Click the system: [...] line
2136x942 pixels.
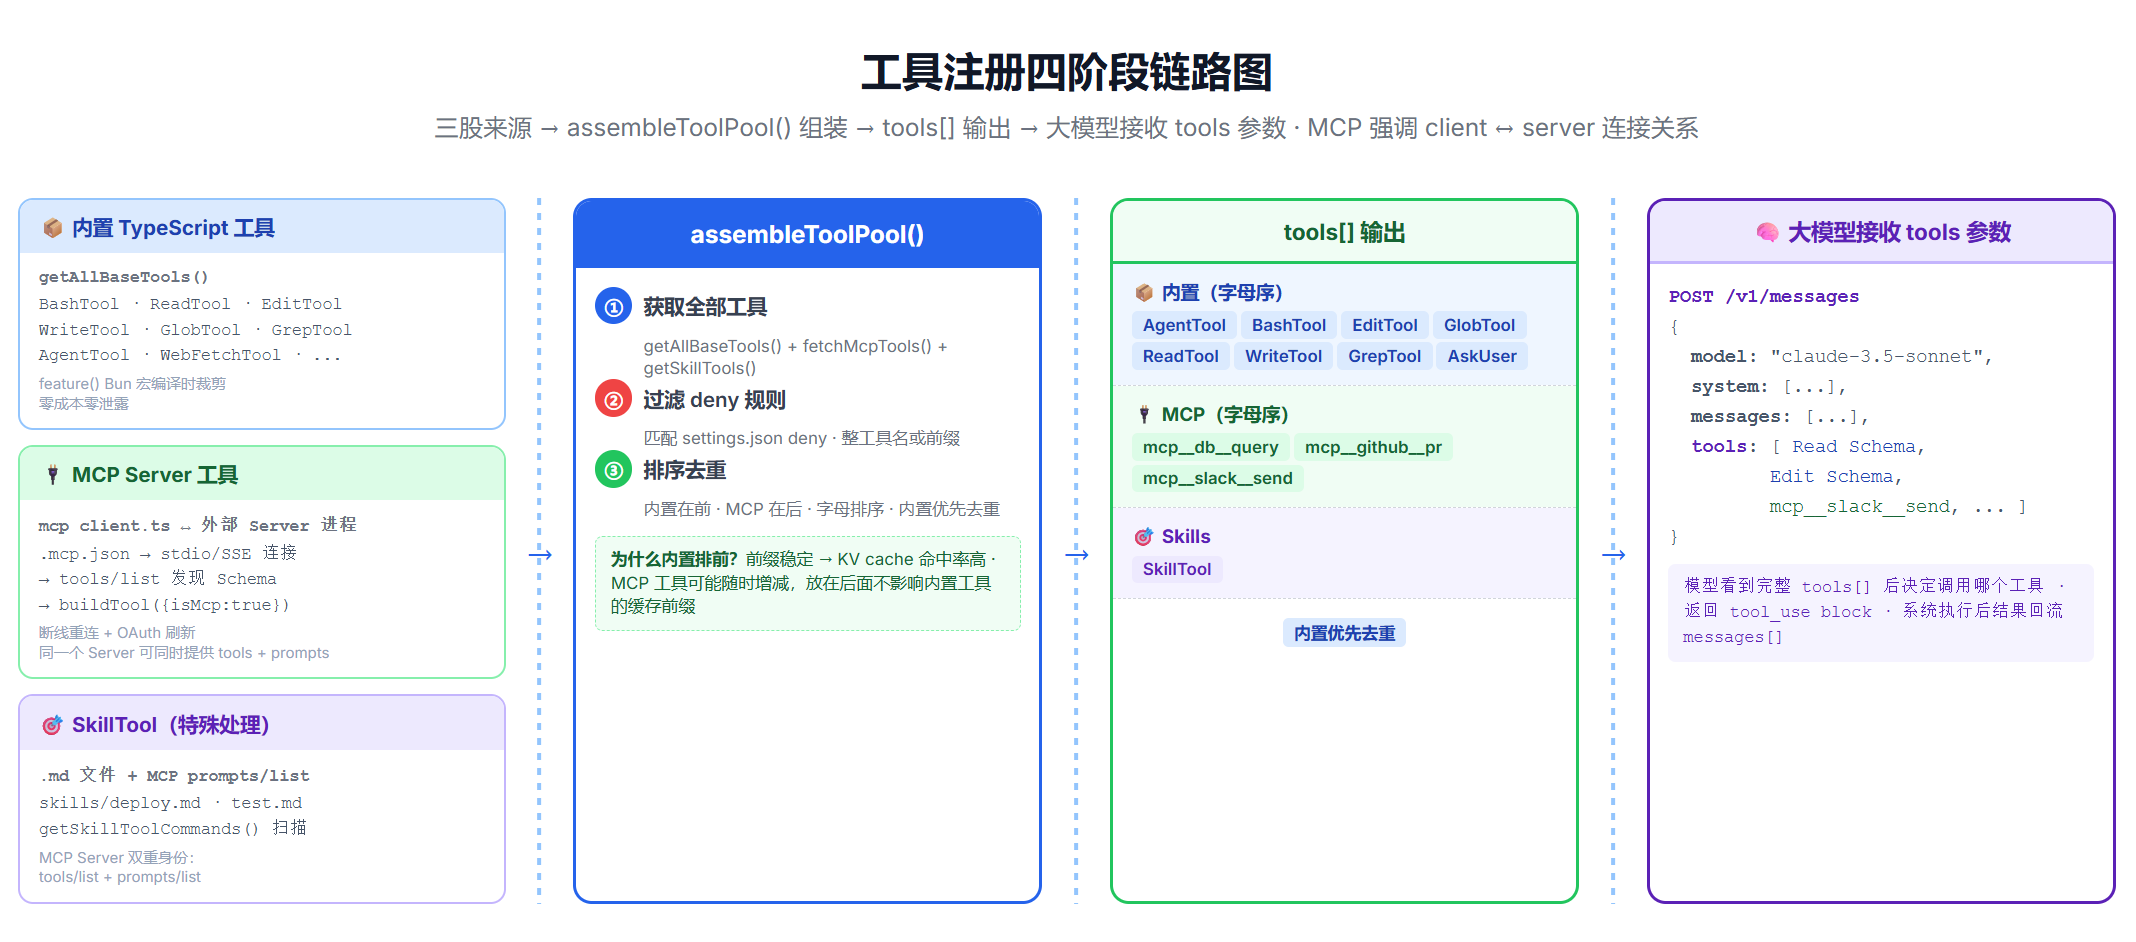(1768, 386)
